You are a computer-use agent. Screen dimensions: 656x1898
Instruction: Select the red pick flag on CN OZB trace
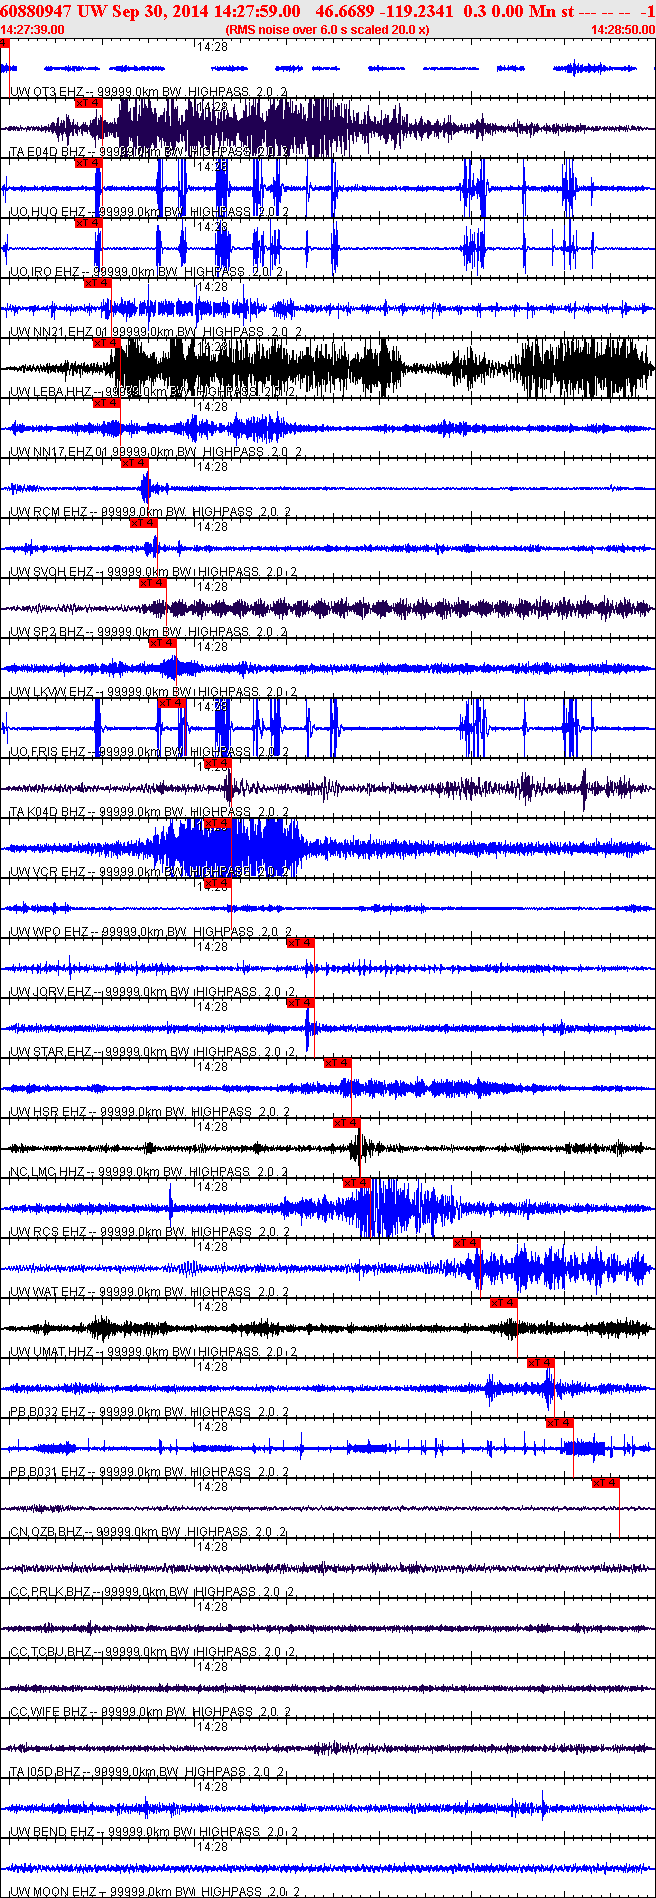point(605,1483)
